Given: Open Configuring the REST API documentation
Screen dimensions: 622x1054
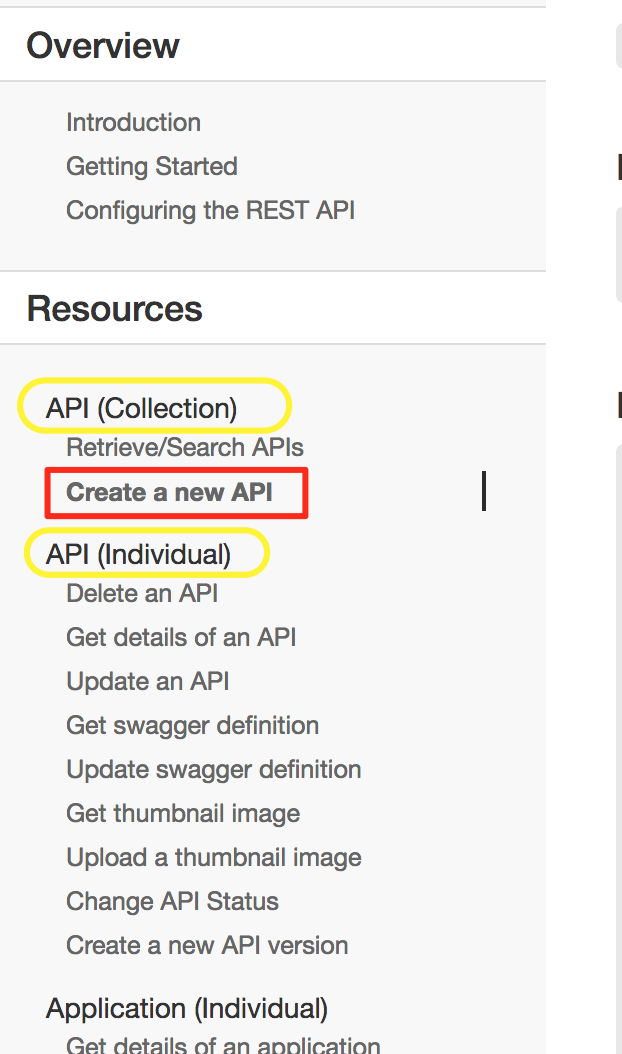Looking at the screenshot, I should [x=211, y=210].
